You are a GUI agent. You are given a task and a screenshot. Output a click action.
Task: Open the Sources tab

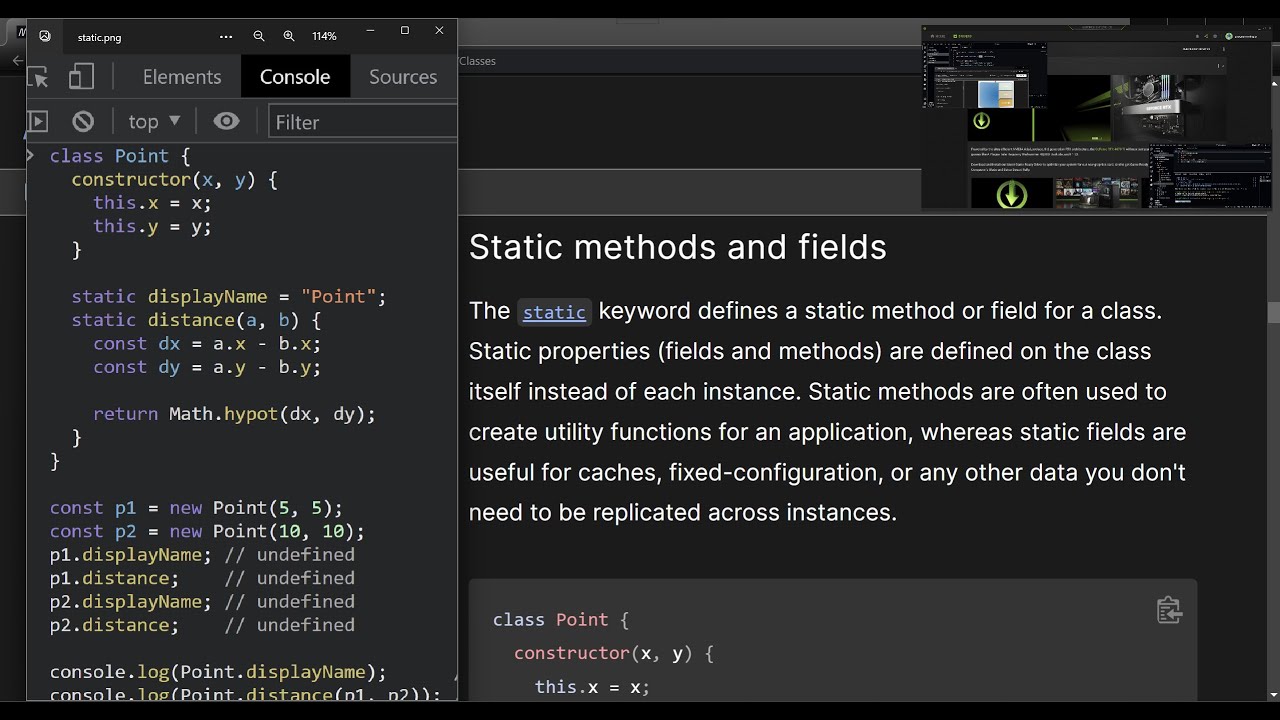pos(403,77)
